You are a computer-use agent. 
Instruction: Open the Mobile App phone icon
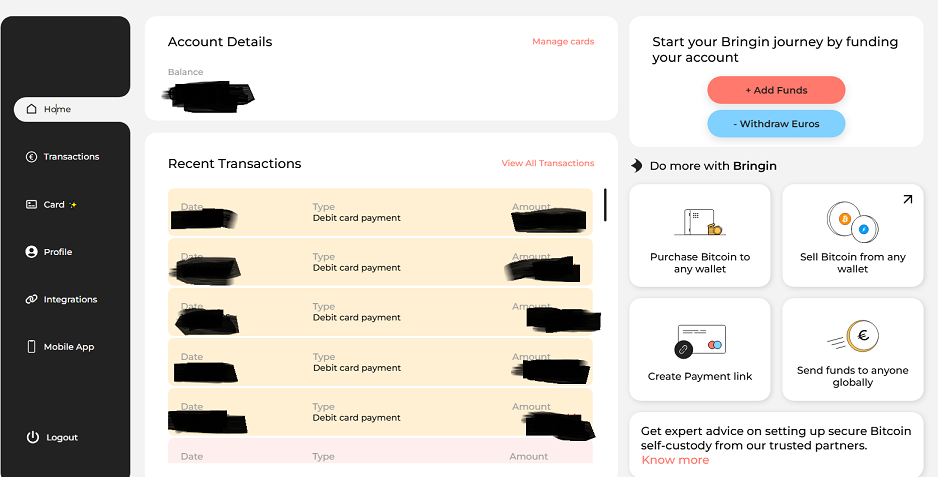click(x=31, y=347)
